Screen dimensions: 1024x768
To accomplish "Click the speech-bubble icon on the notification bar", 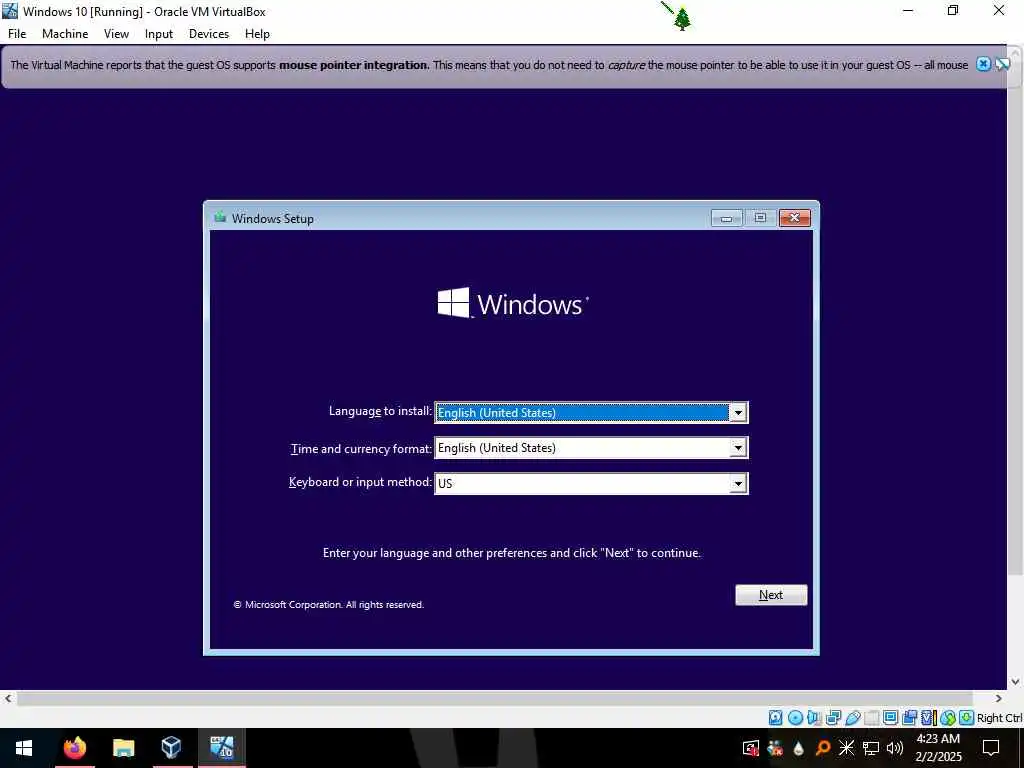I will pyautogui.click(x=1002, y=64).
